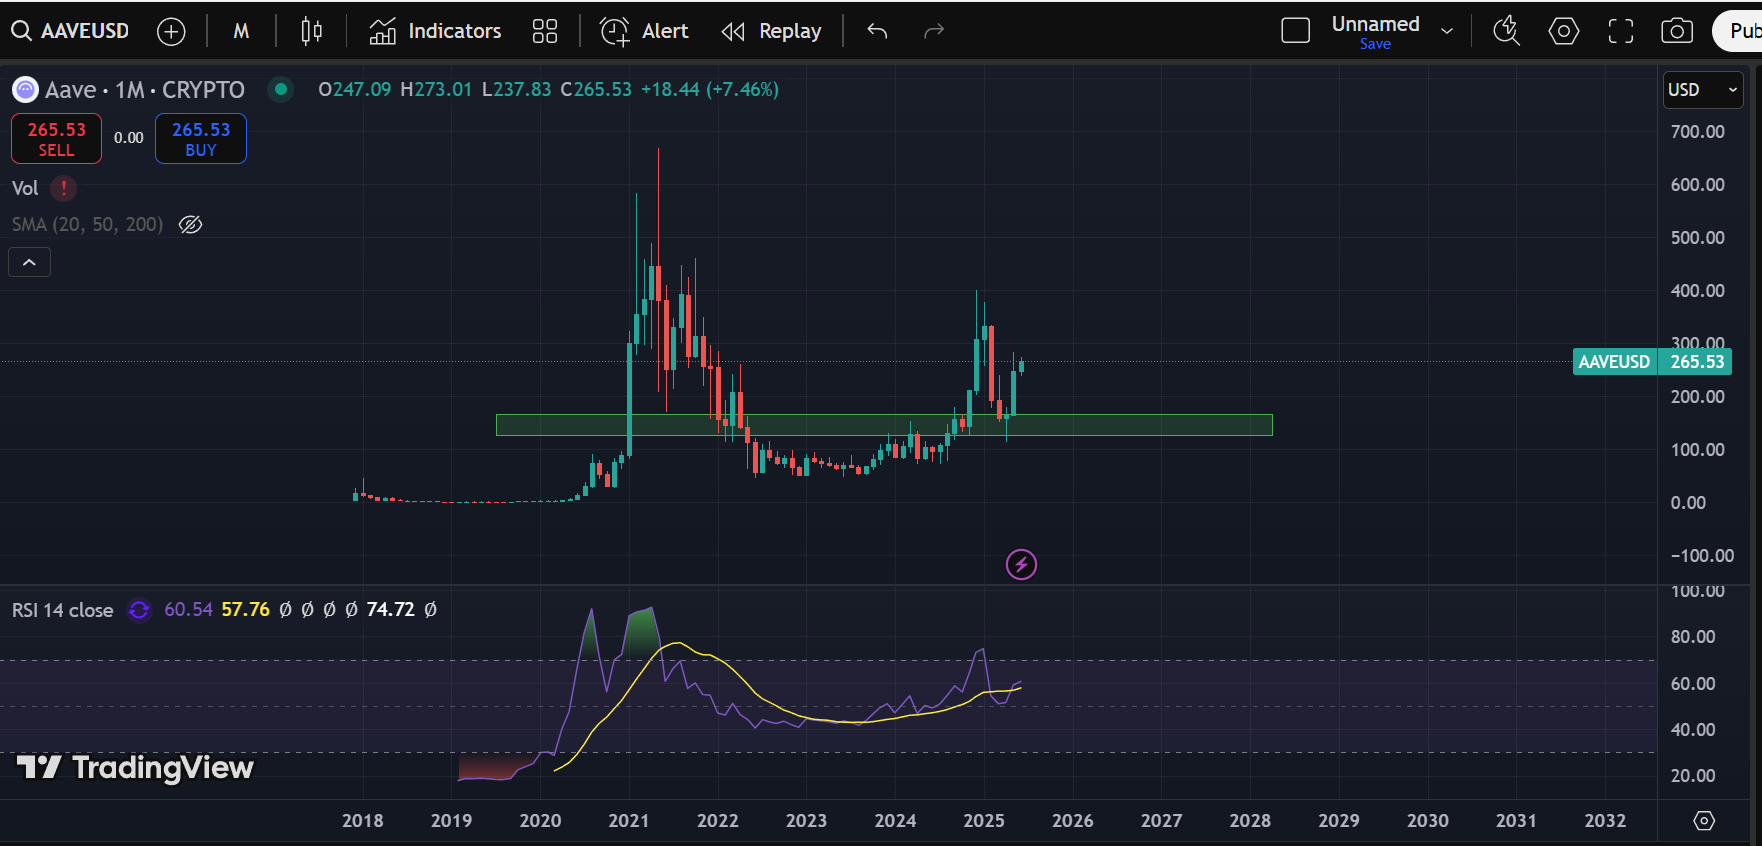Save the layout via Save link

[x=1375, y=44]
